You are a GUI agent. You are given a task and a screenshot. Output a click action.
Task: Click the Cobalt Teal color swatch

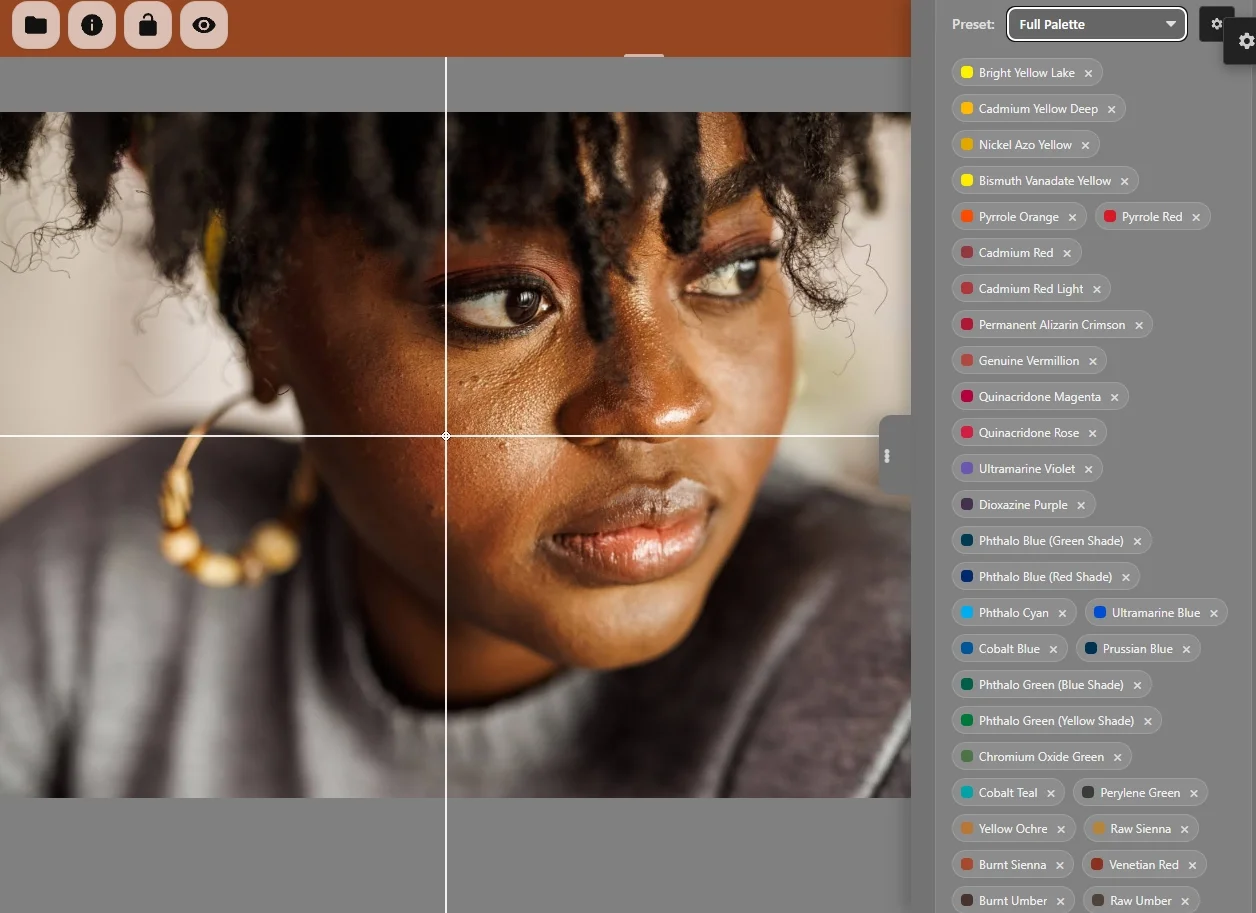[967, 793]
